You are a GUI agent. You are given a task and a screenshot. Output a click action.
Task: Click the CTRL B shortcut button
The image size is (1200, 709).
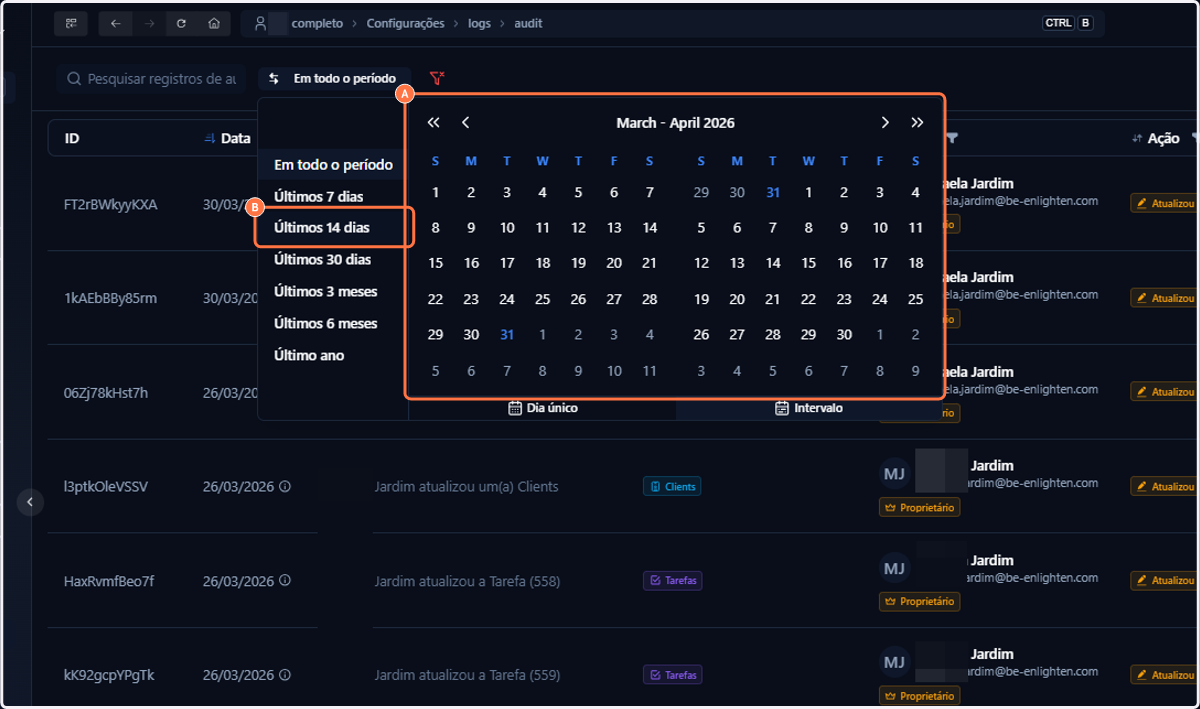pyautogui.click(x=1068, y=23)
